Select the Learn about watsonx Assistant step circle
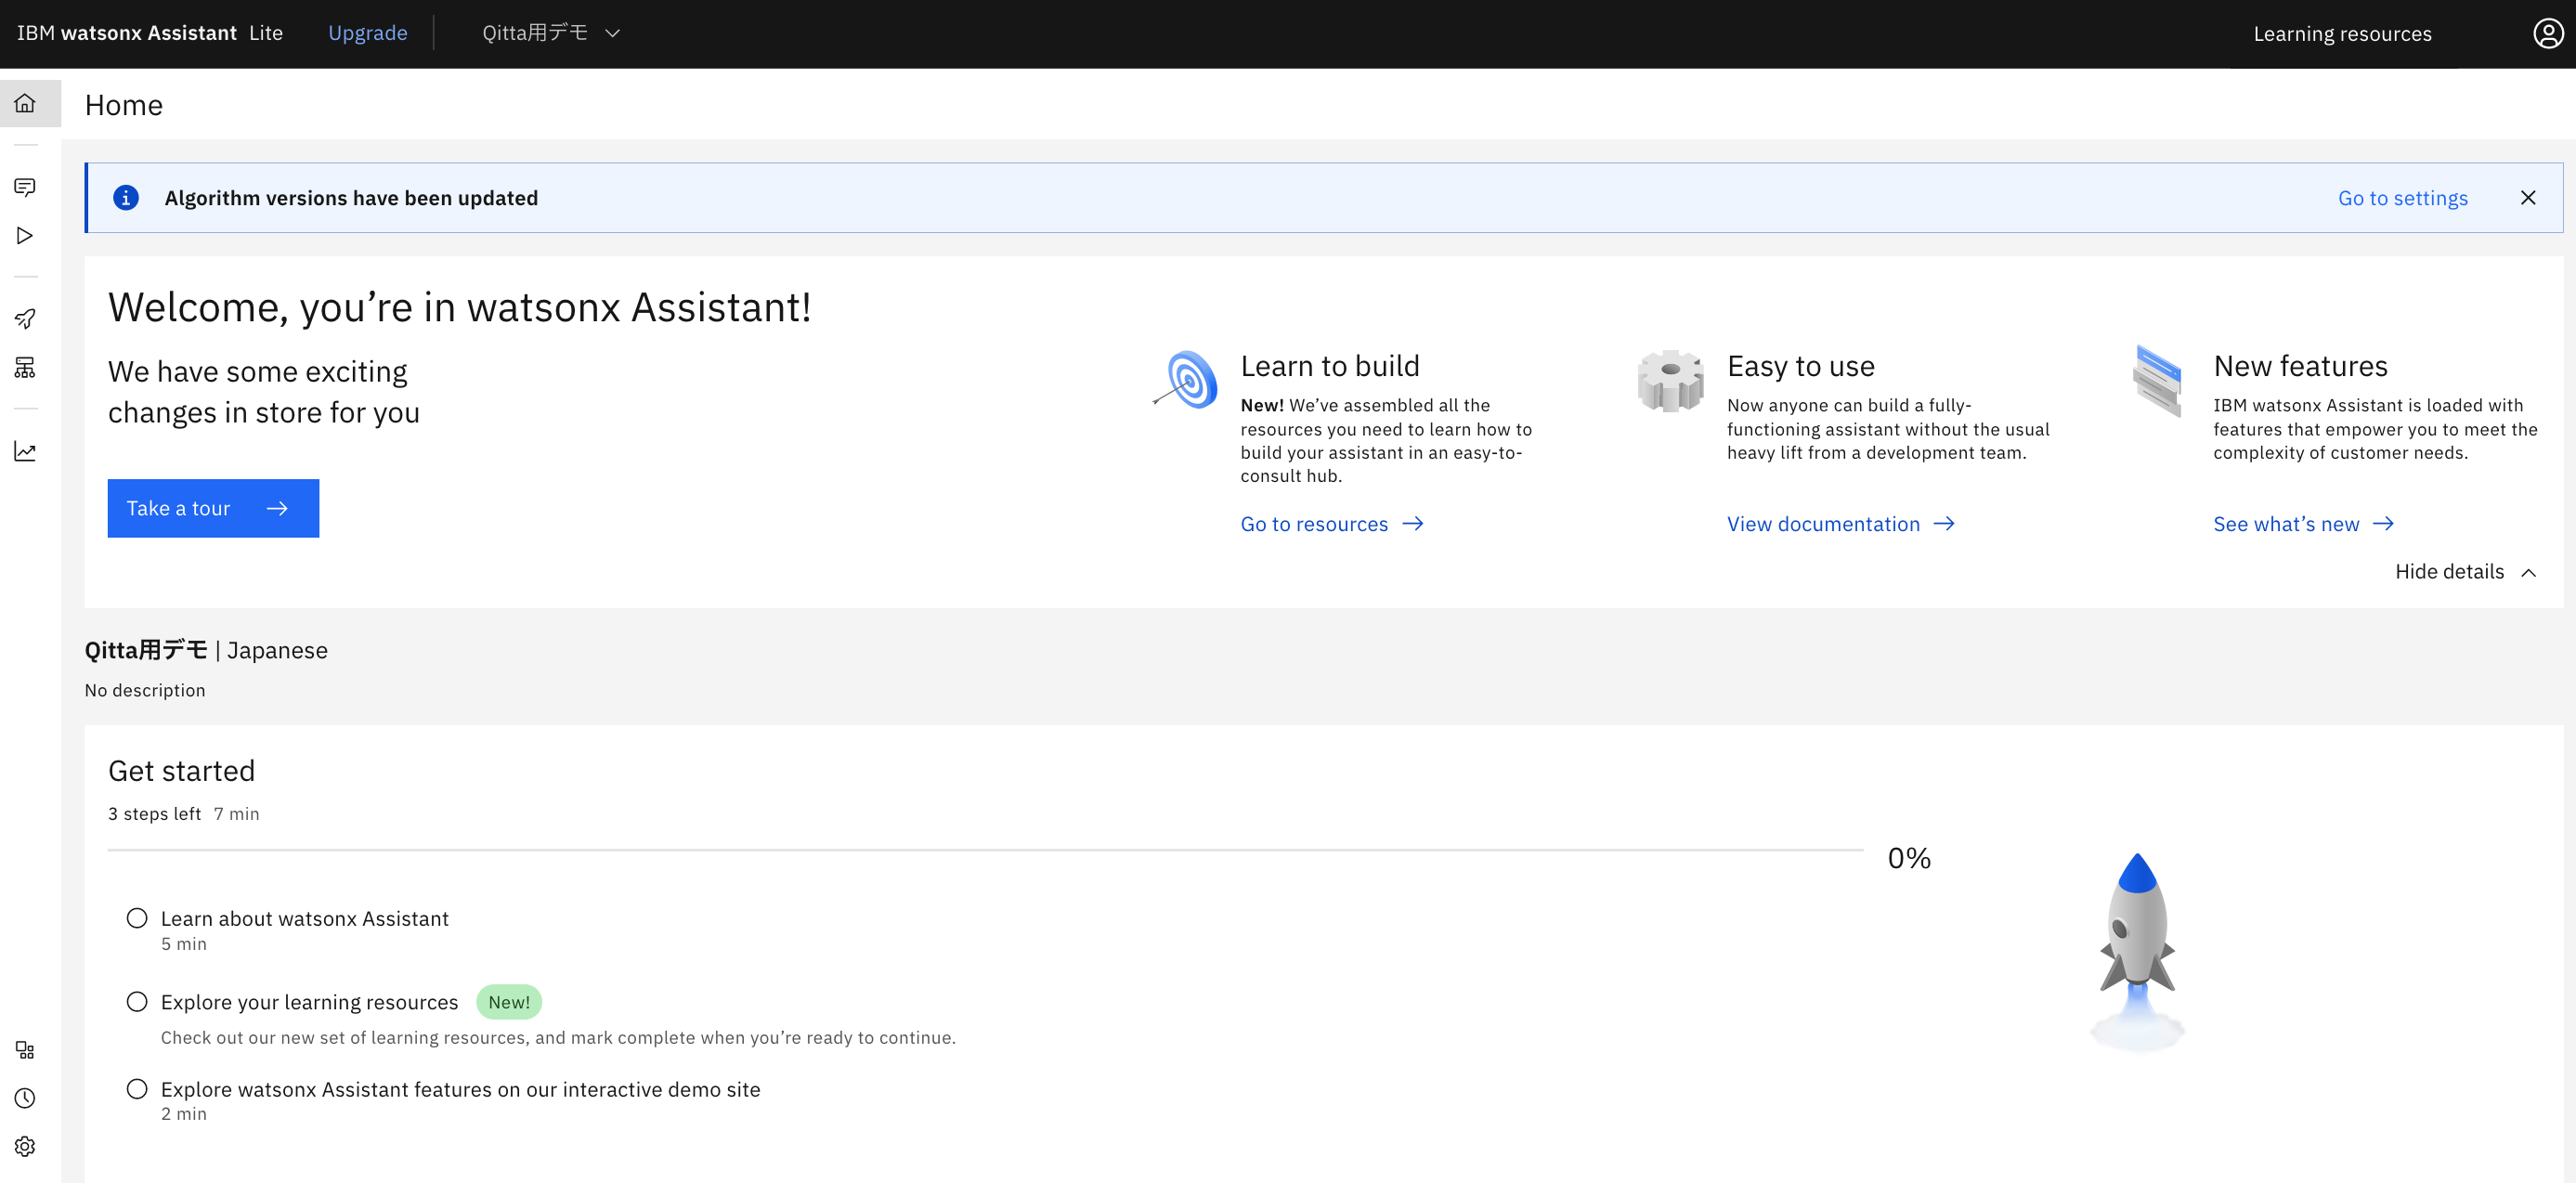The width and height of the screenshot is (2576, 1183). (x=137, y=917)
